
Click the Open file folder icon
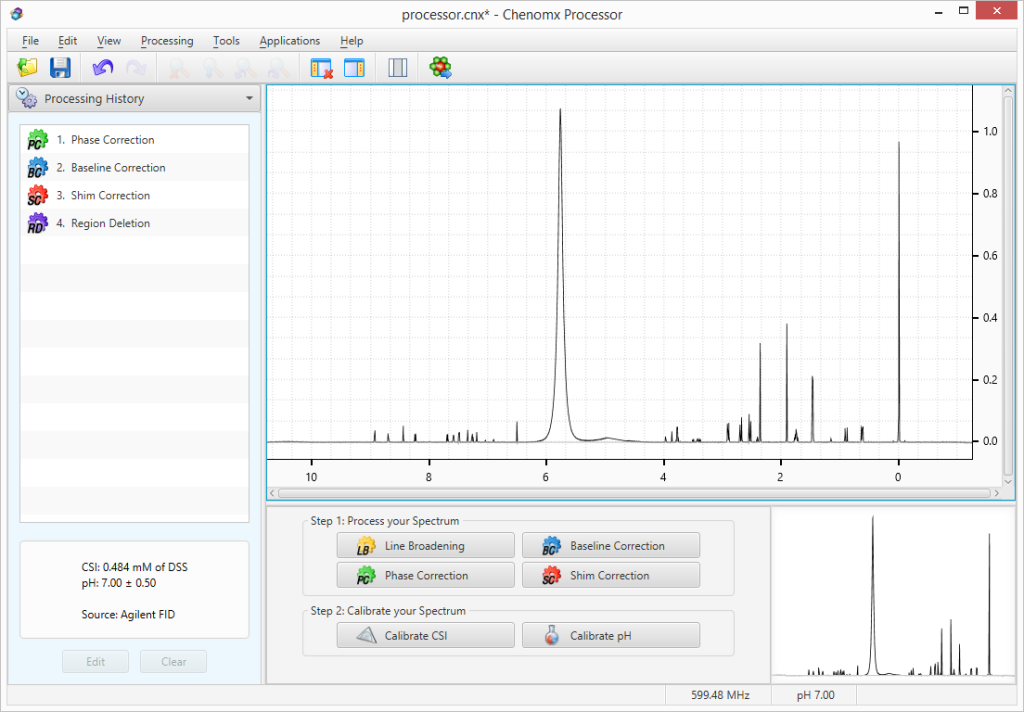27,68
